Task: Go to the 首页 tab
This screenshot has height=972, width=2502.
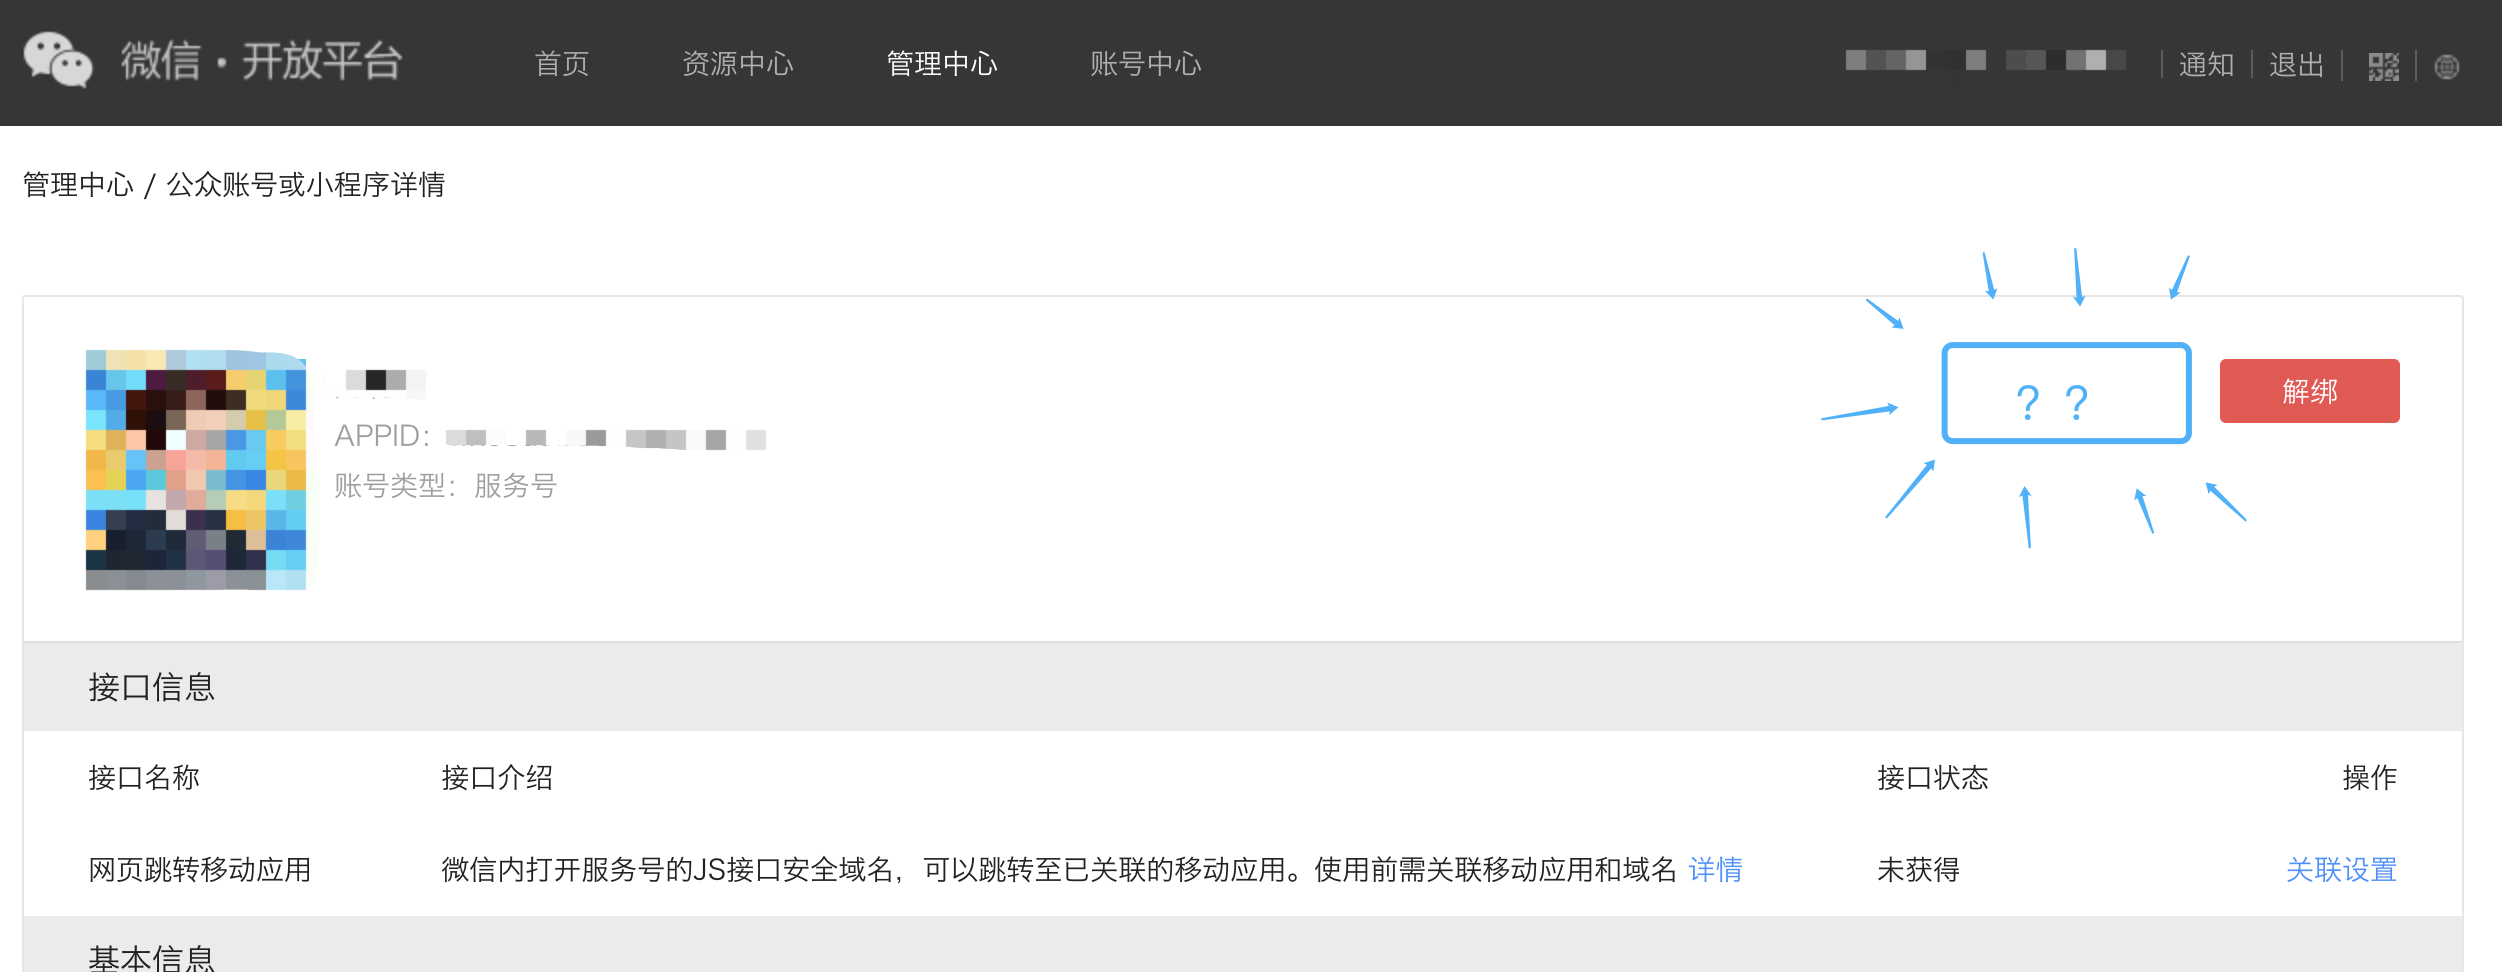Action: coord(562,64)
